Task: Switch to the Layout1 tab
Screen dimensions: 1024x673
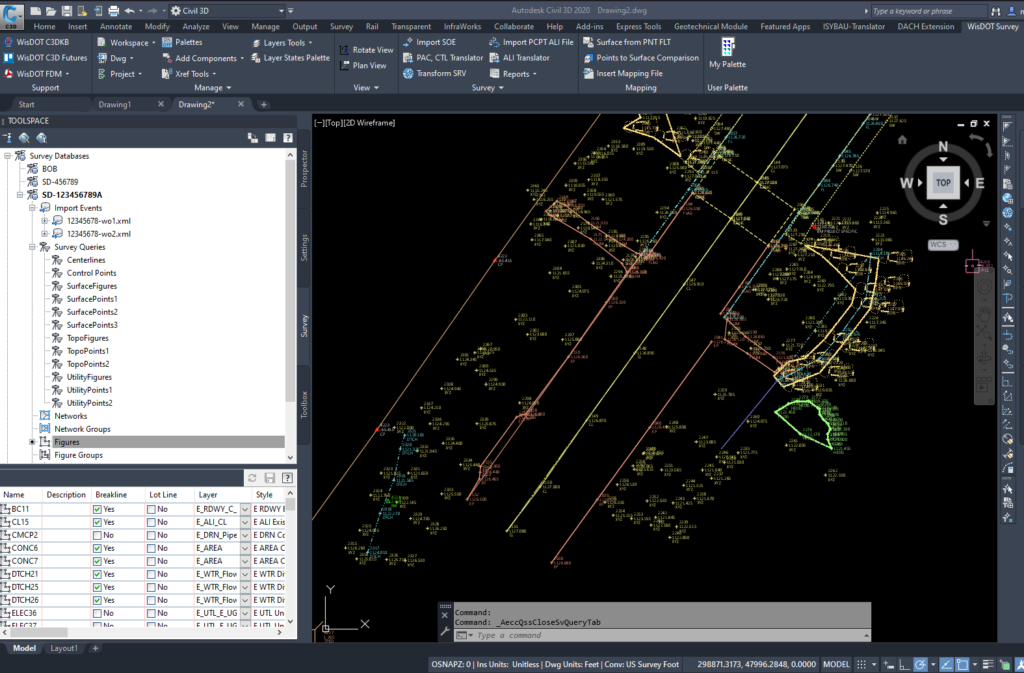Action: pos(64,648)
